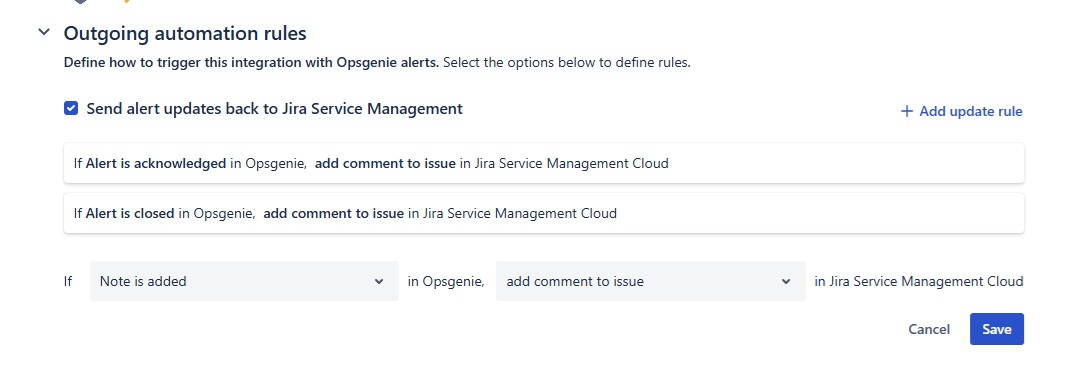Click the 'Send alert updates back' label text

click(275, 108)
